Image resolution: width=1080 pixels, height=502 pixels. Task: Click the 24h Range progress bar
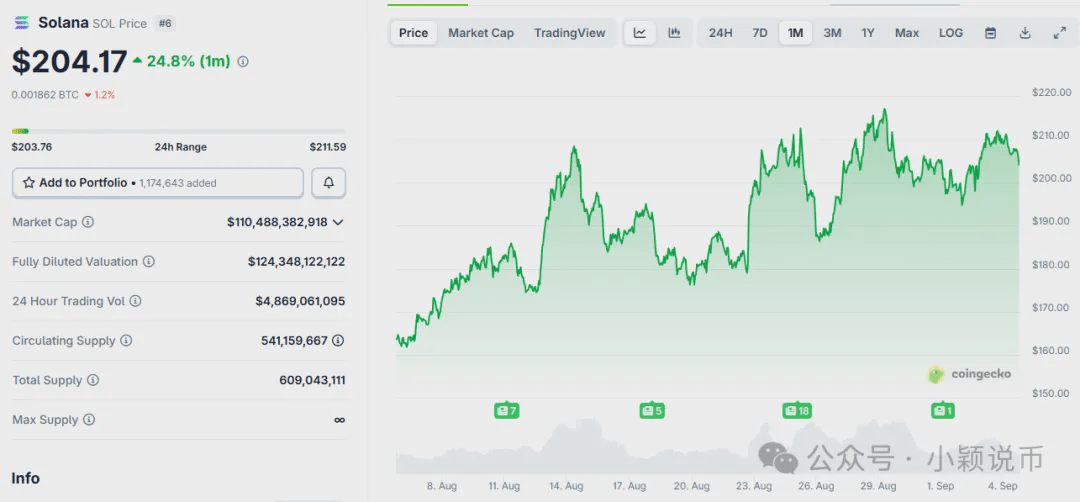click(x=179, y=131)
